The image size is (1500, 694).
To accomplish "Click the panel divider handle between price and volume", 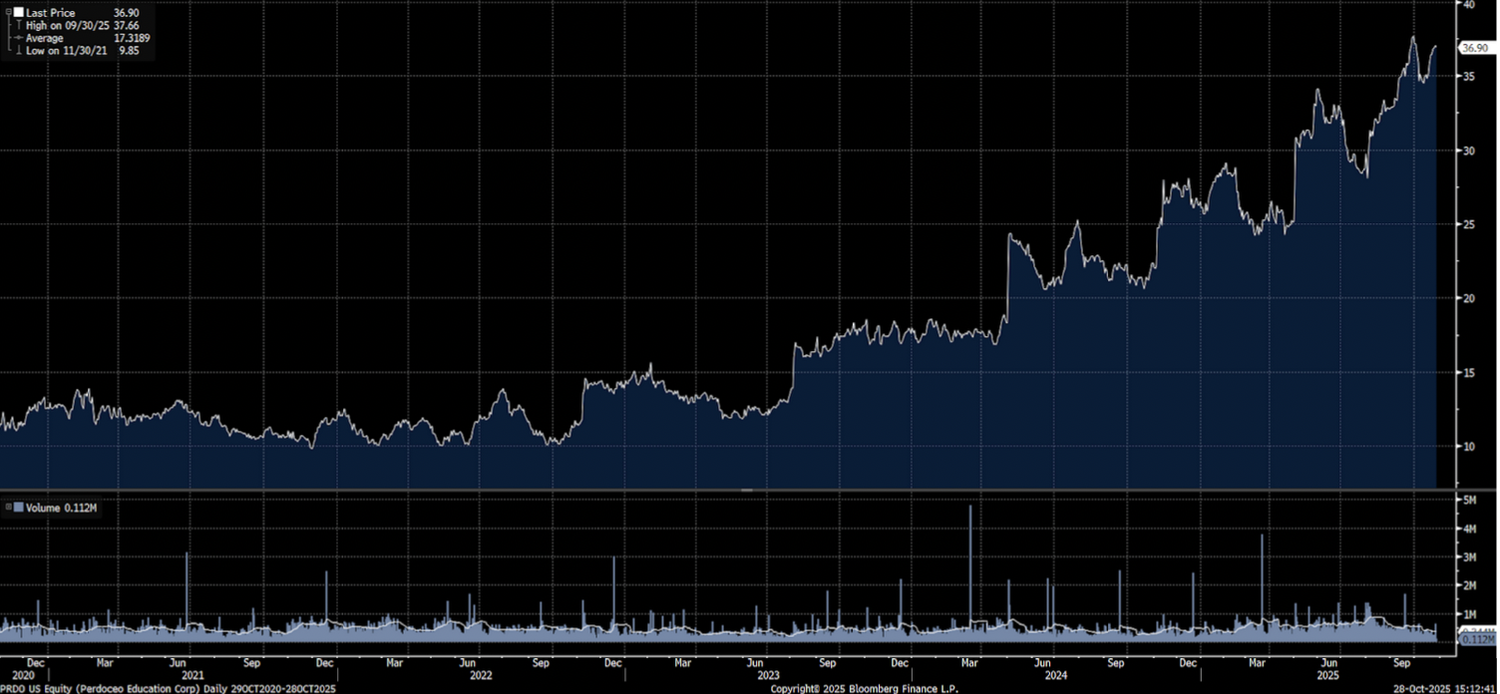I will tap(745, 490).
